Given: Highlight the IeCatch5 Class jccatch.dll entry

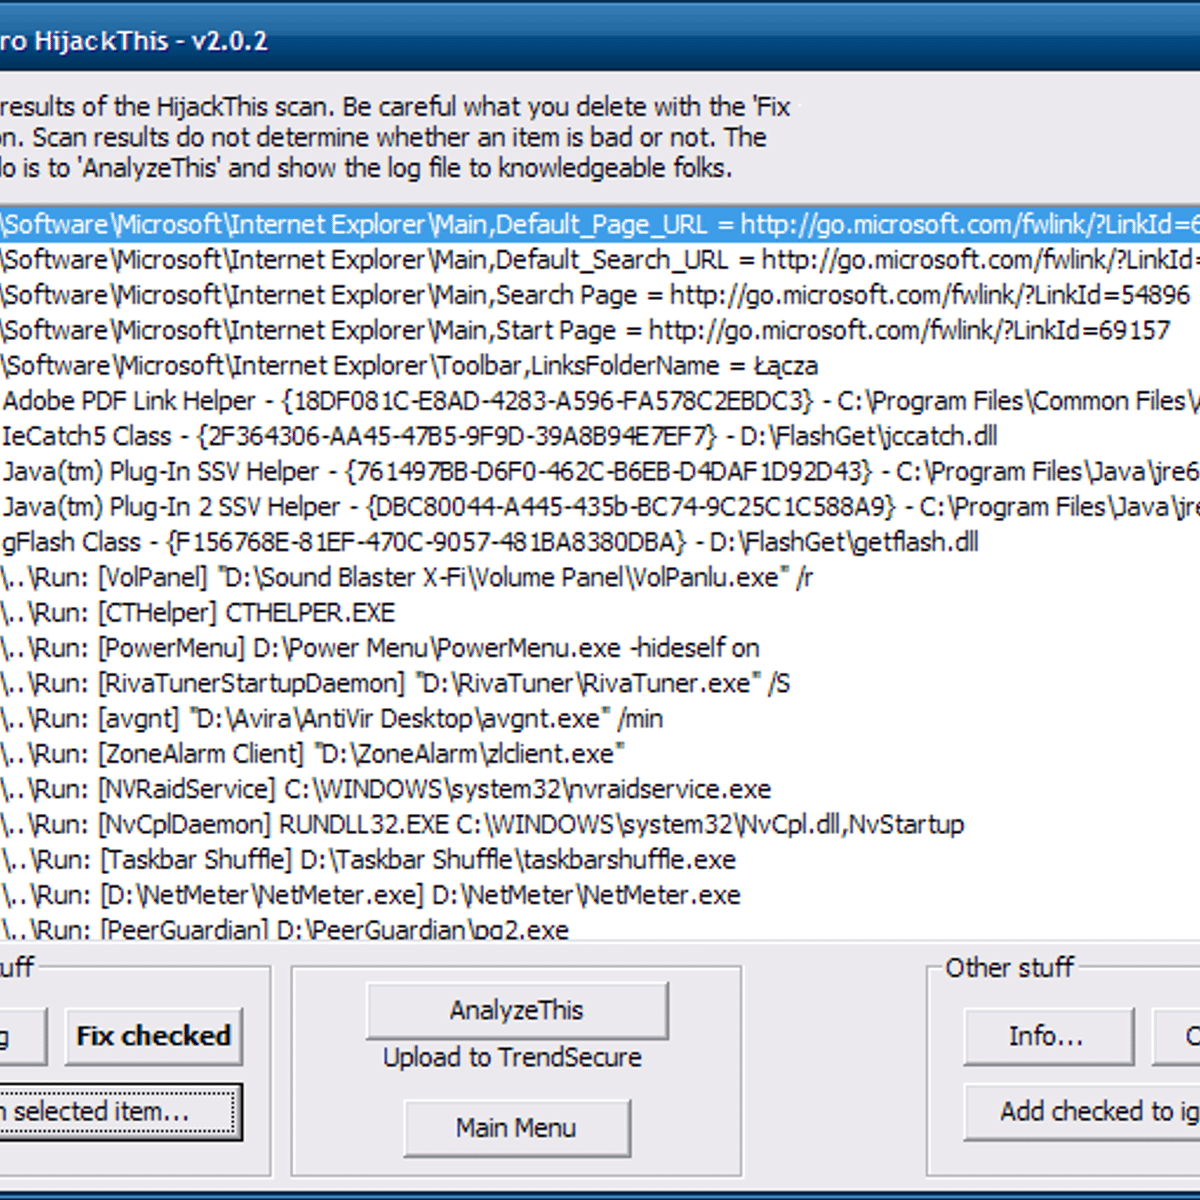Looking at the screenshot, I should pos(500,436).
